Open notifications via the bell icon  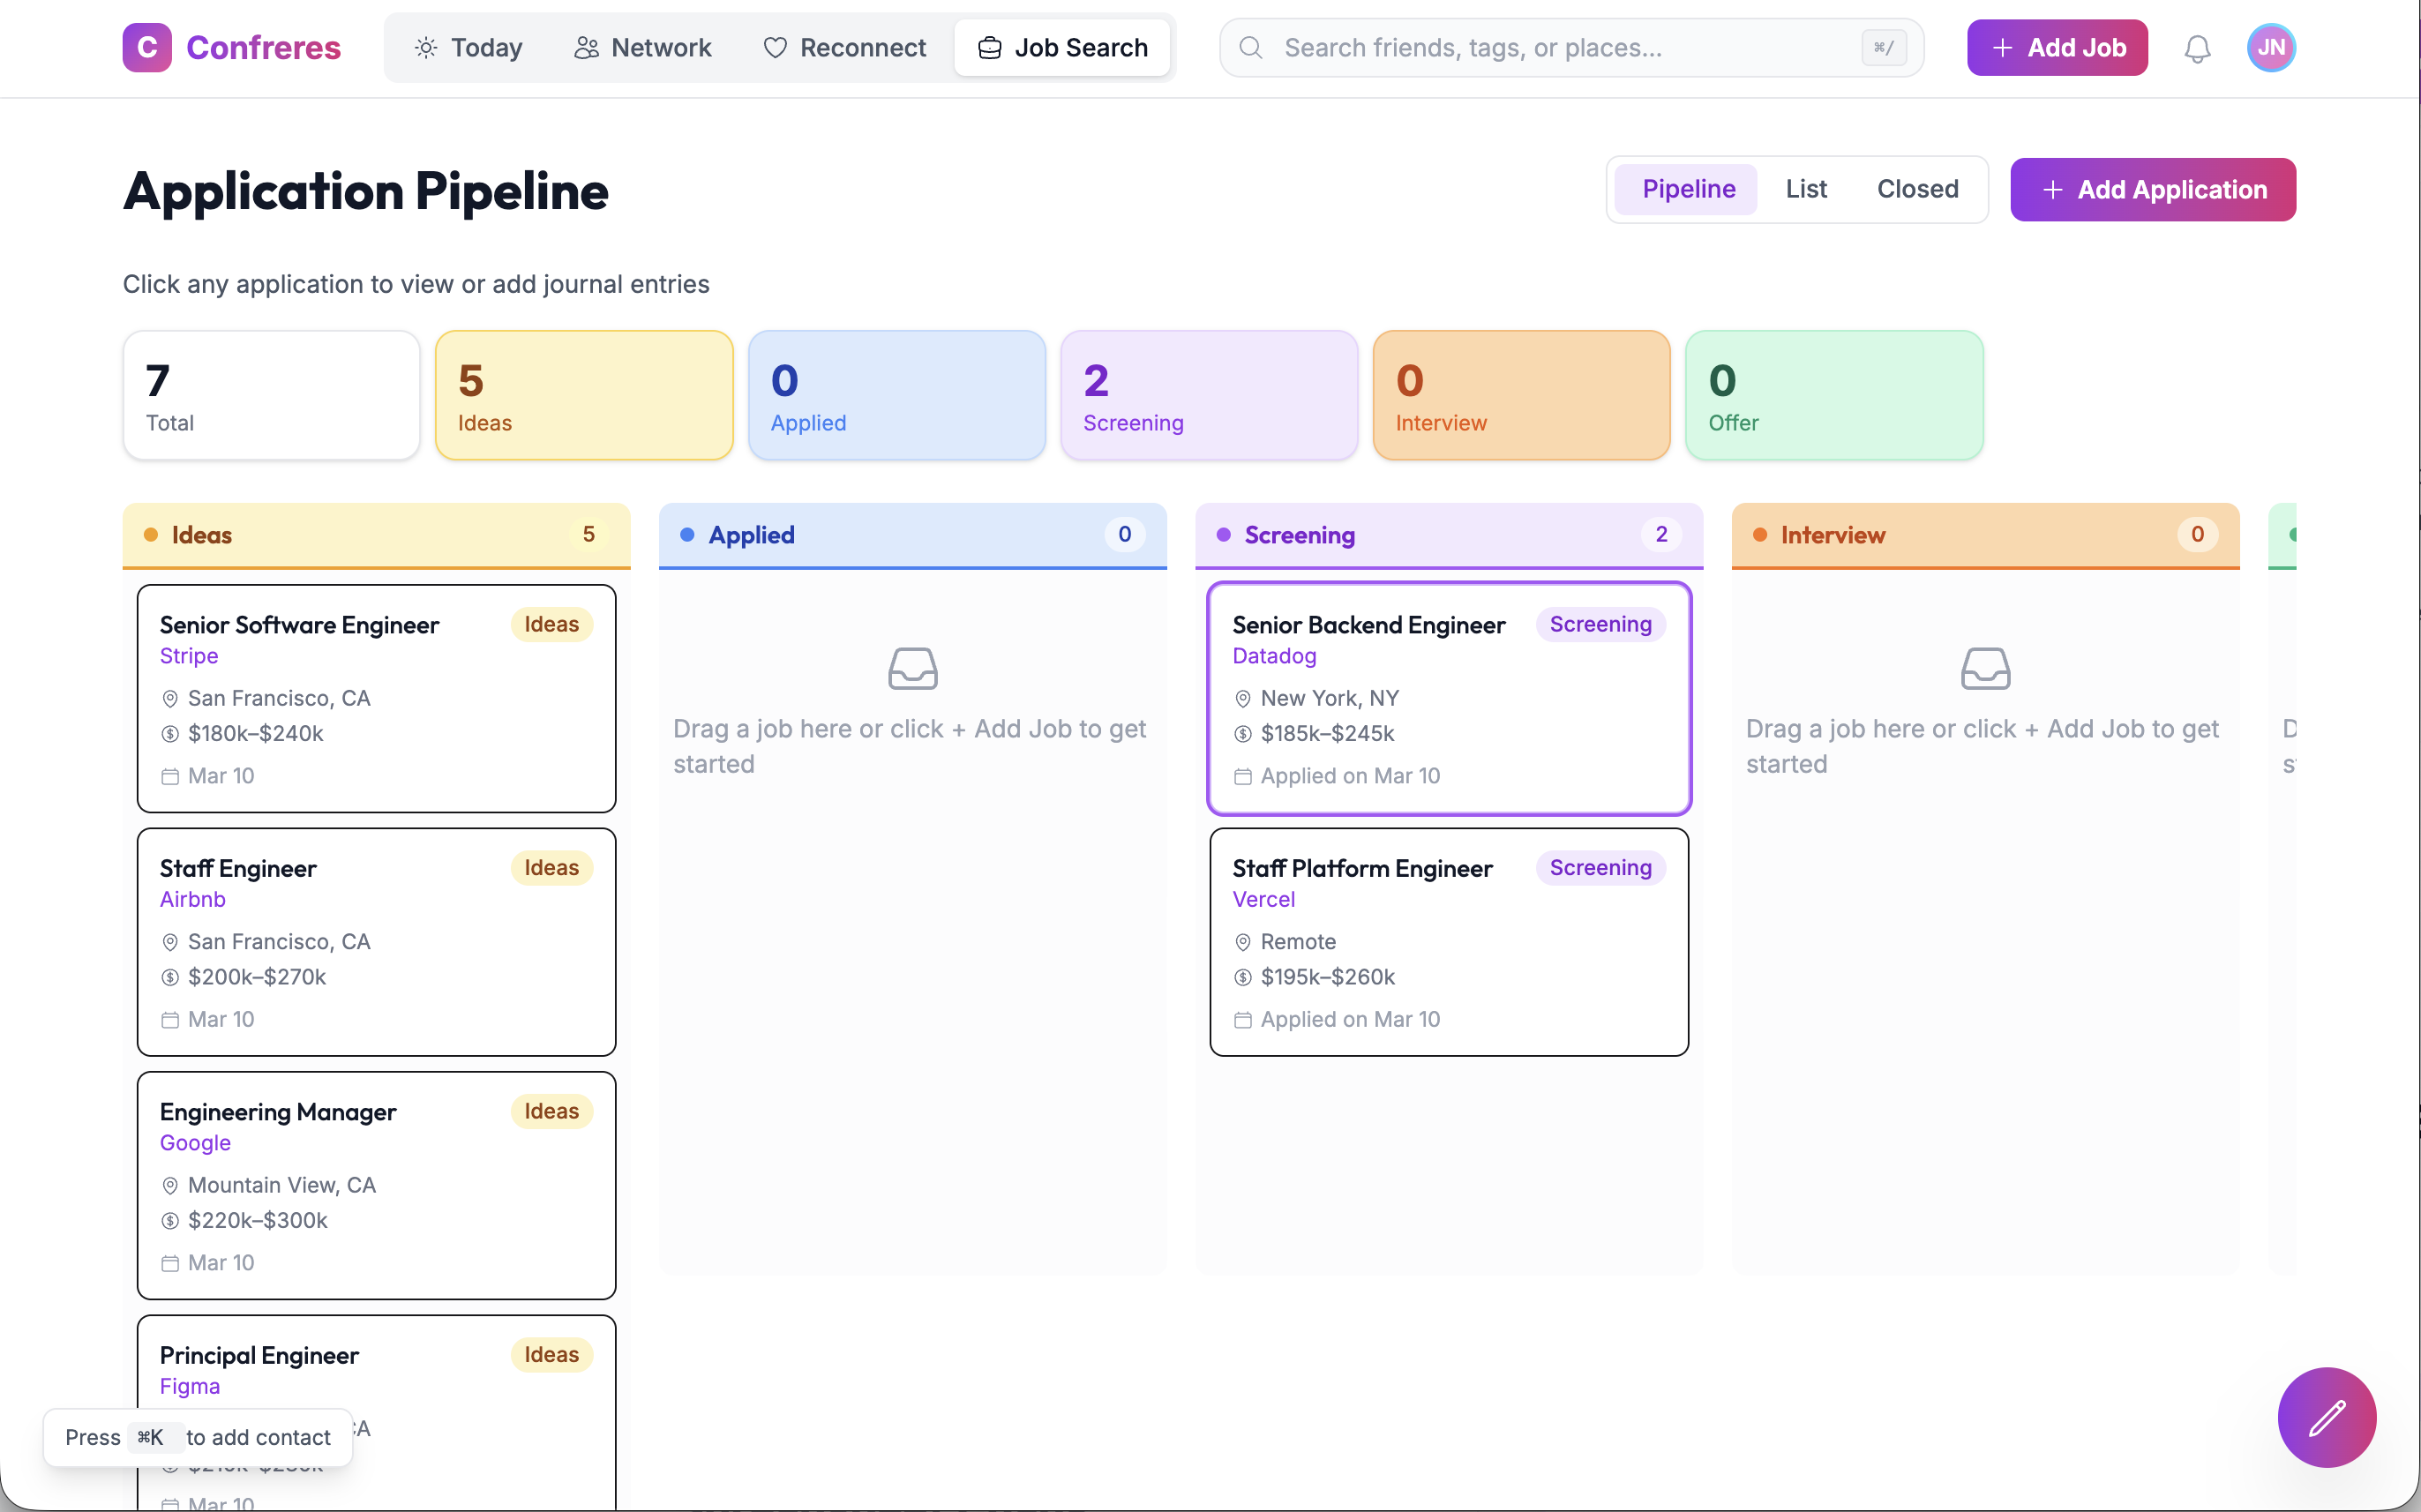pyautogui.click(x=2197, y=47)
